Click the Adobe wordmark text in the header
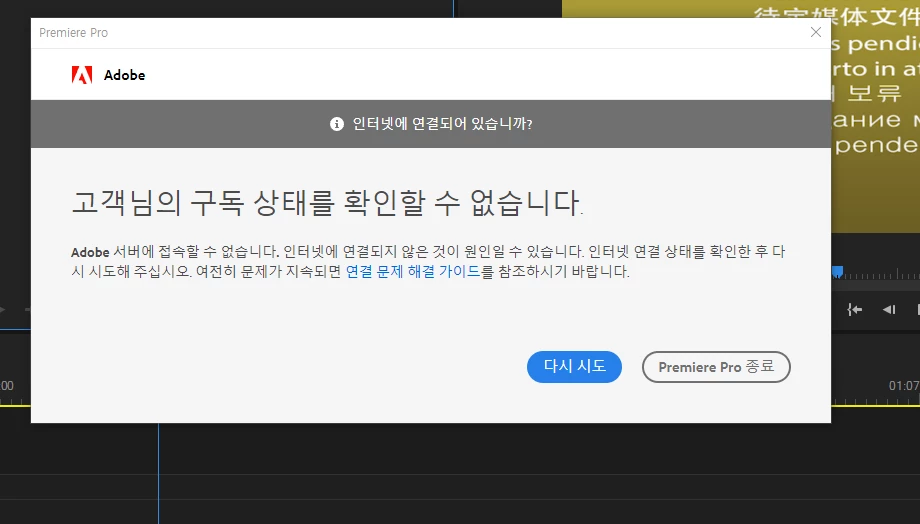 coord(124,75)
